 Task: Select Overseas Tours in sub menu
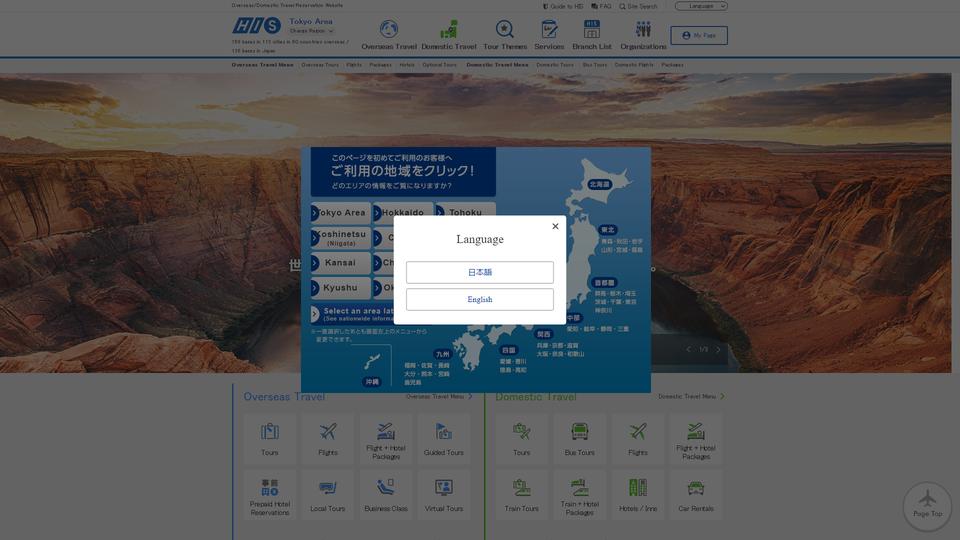(x=320, y=64)
